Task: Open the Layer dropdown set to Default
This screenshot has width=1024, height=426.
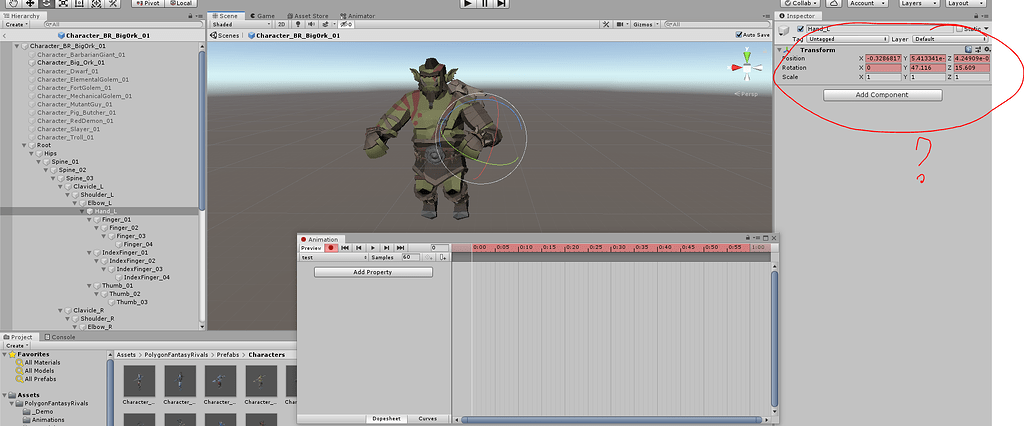Action: tap(948, 39)
